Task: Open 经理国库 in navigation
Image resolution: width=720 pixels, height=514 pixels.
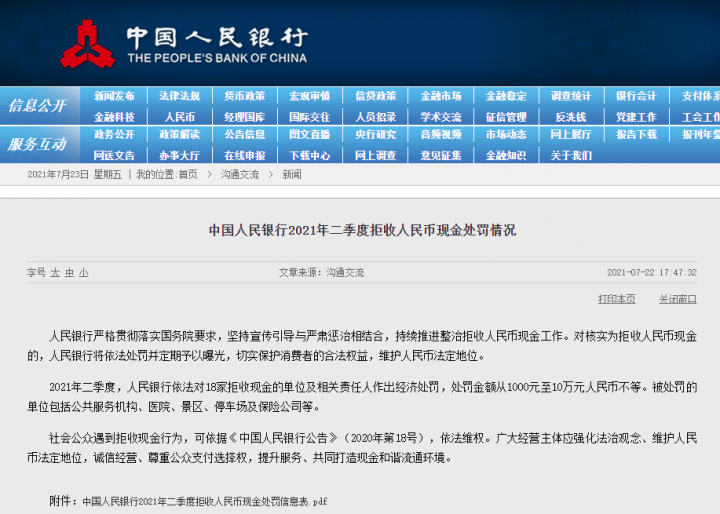Action: (x=245, y=117)
